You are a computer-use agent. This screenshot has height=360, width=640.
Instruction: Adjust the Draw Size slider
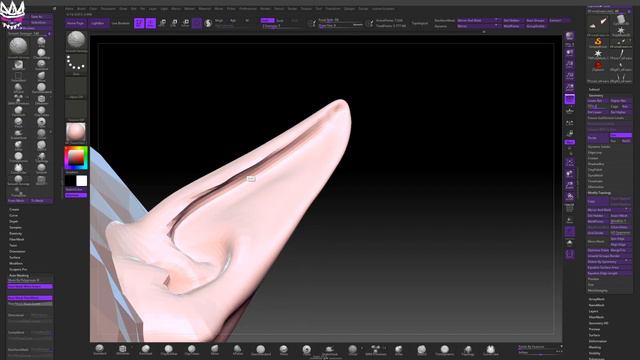(340, 26)
